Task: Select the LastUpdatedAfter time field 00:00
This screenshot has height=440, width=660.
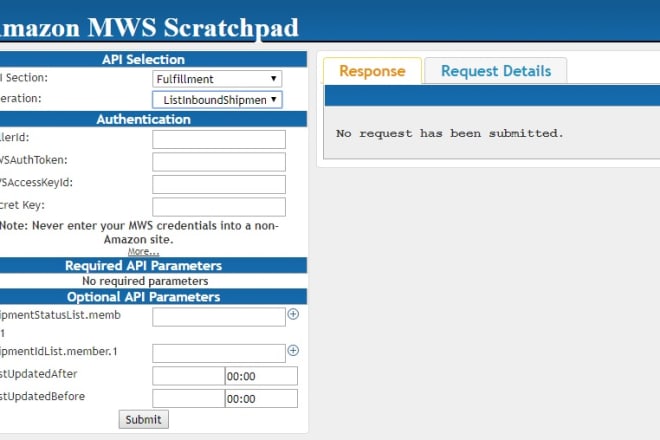Action: click(x=261, y=376)
